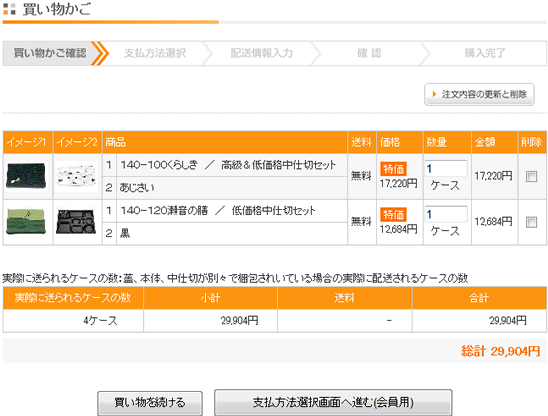Click the green 瀬音の膳 product thumbnail
Screen dimensions: 548x416
tap(26, 222)
